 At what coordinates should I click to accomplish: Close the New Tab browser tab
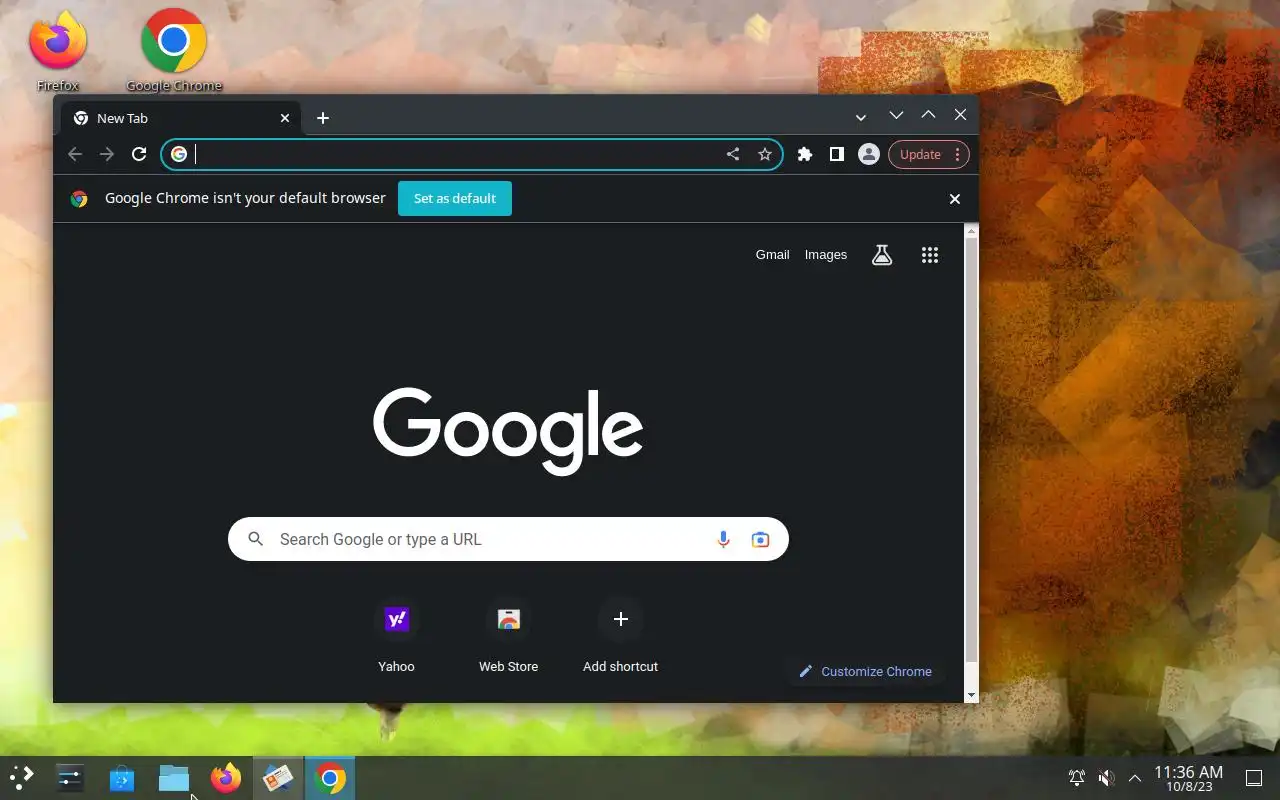click(x=285, y=118)
